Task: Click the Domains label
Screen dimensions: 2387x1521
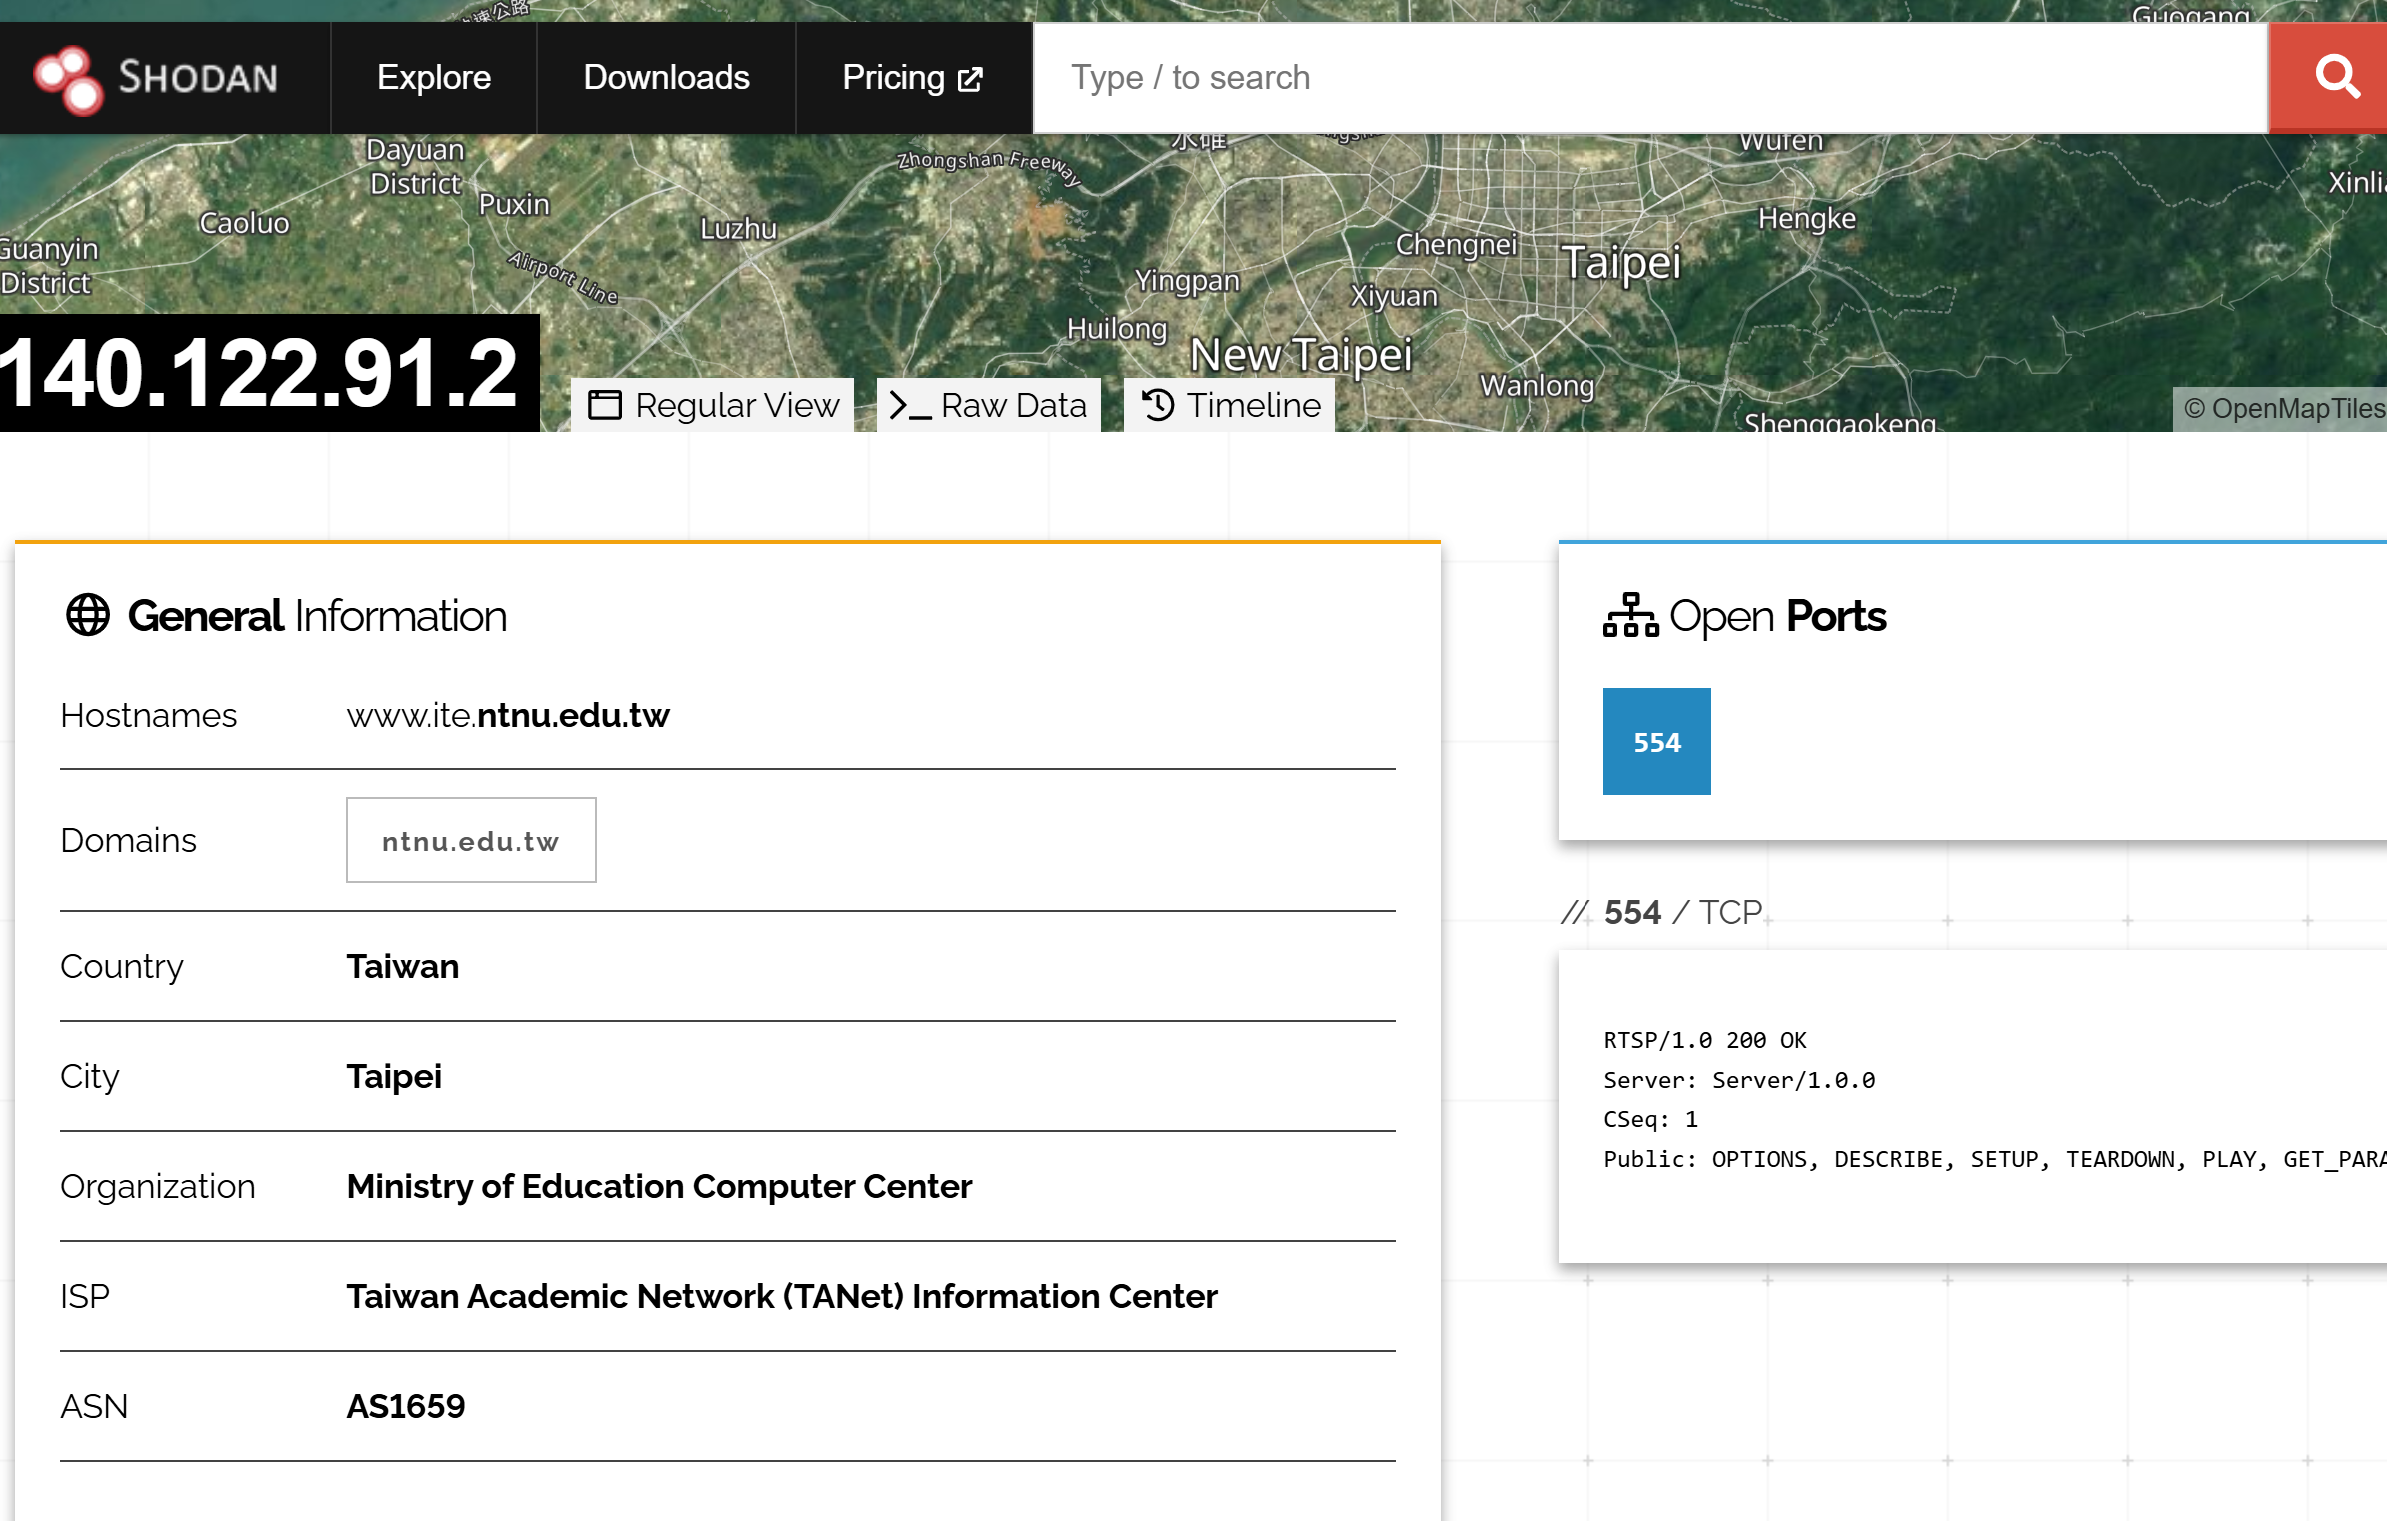Action: pyautogui.click(x=129, y=840)
